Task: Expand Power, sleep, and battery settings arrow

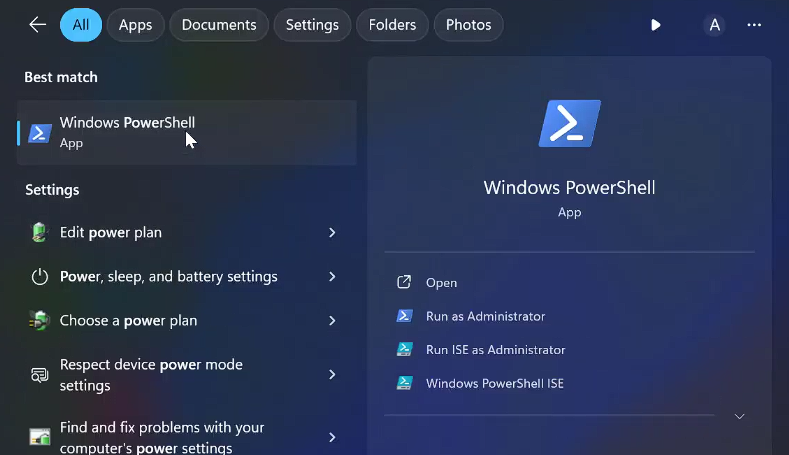Action: pos(332,277)
